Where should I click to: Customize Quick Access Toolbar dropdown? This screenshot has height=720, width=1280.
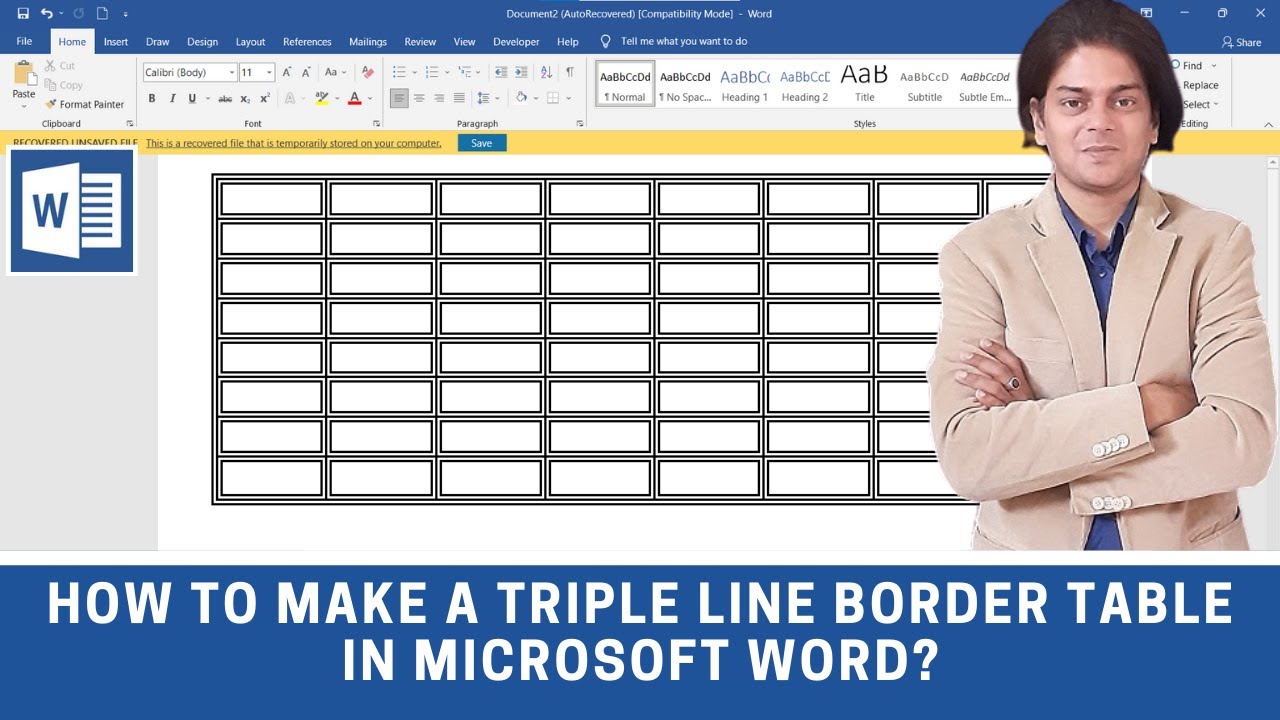pos(125,14)
